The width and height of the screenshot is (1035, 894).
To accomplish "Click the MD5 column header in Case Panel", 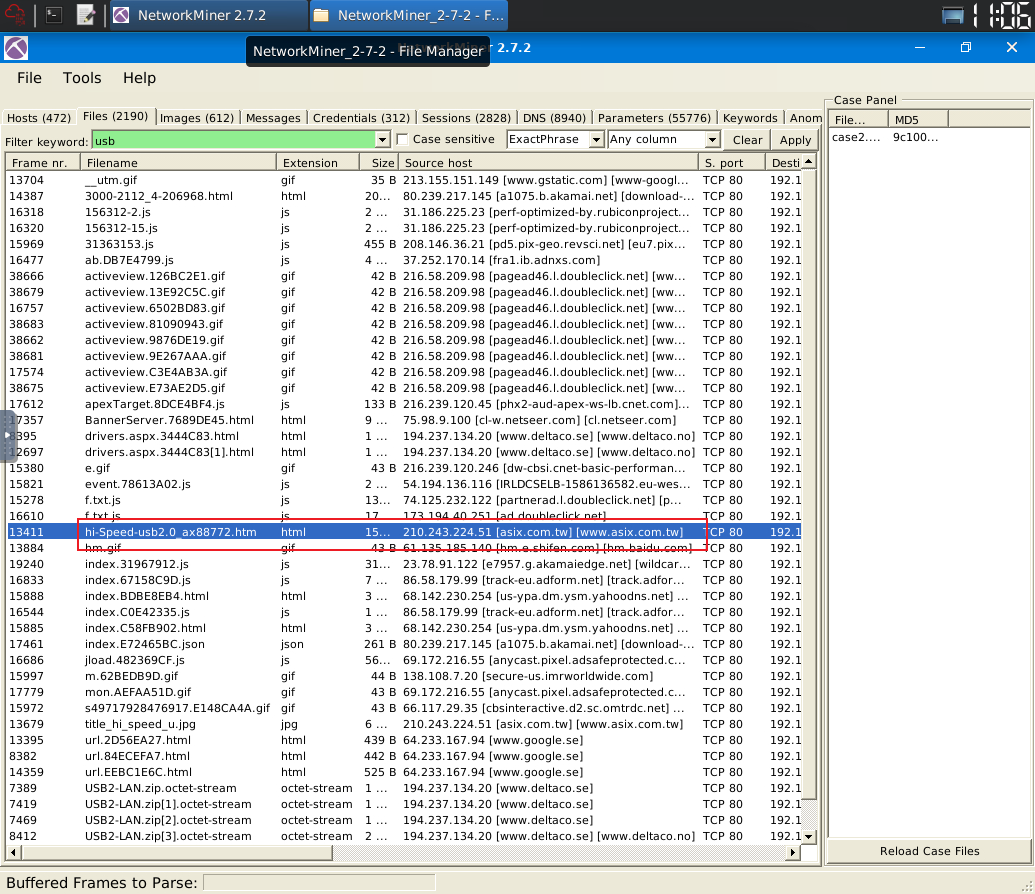I will (918, 120).
